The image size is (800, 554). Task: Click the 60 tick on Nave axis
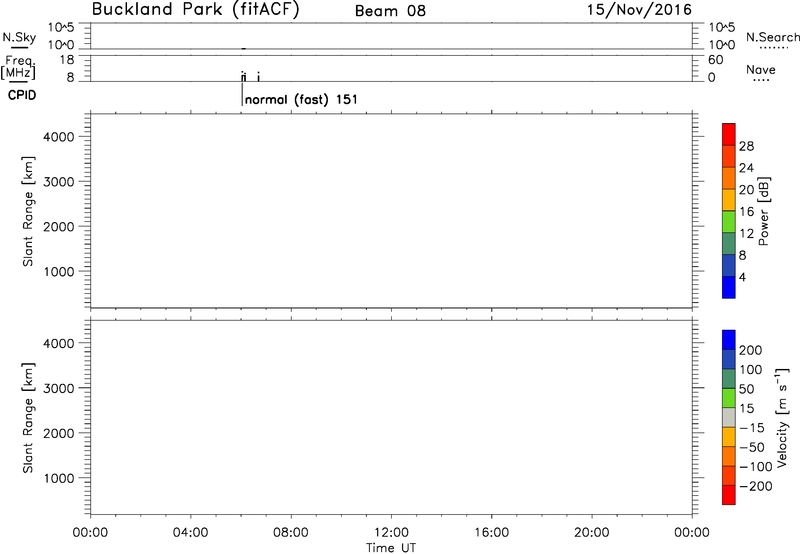tap(715, 60)
